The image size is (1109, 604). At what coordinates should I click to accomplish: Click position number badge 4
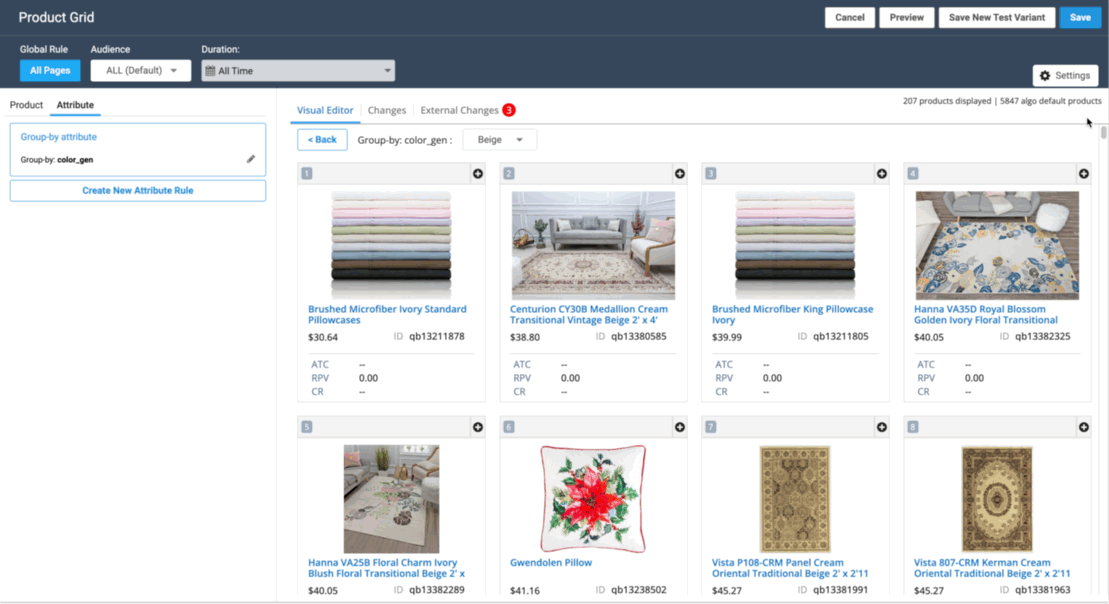click(x=913, y=173)
